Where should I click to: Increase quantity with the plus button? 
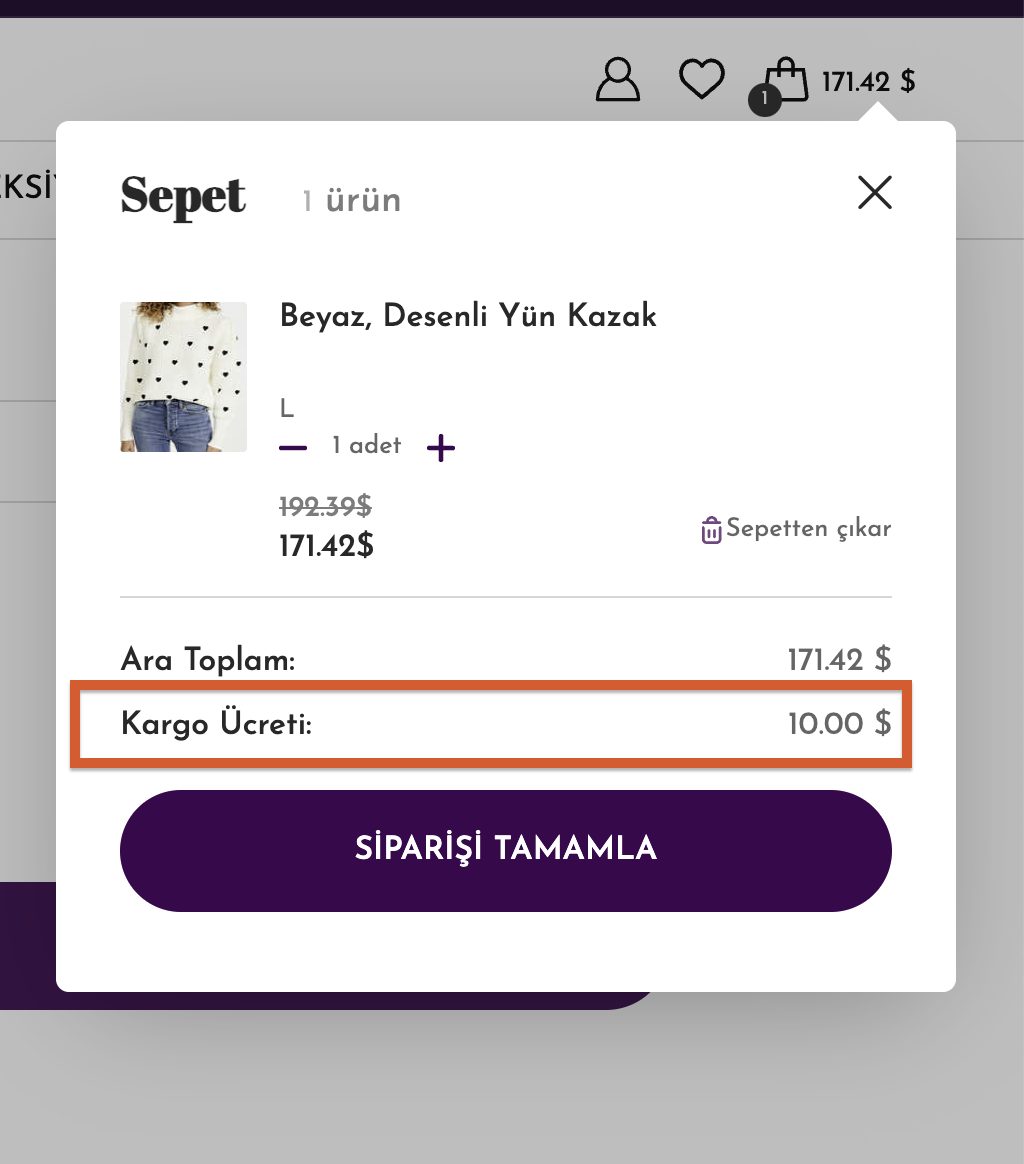[440, 447]
